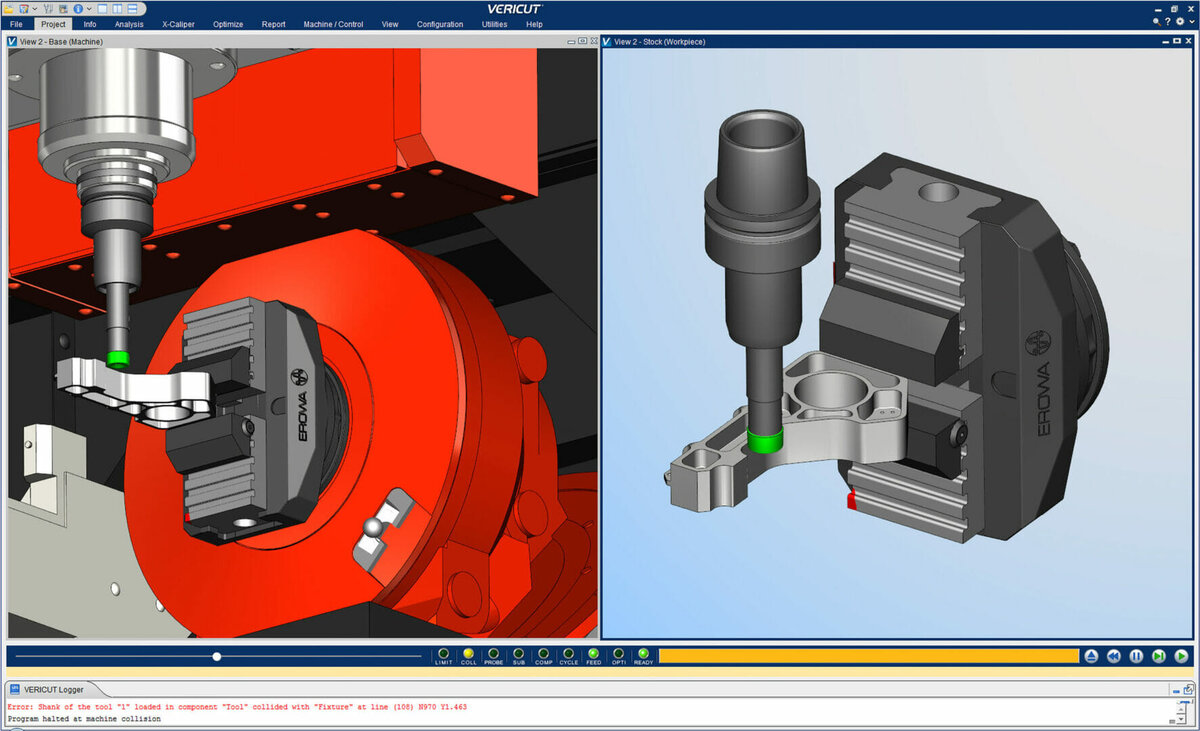Close the Stock (Workpiece) view panel

point(1188,41)
